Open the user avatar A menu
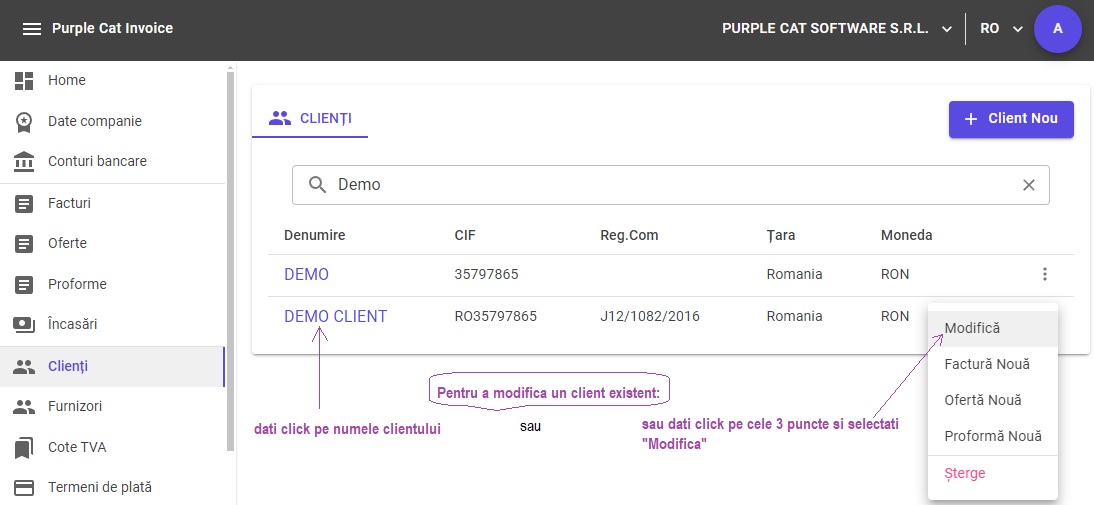 click(x=1058, y=29)
